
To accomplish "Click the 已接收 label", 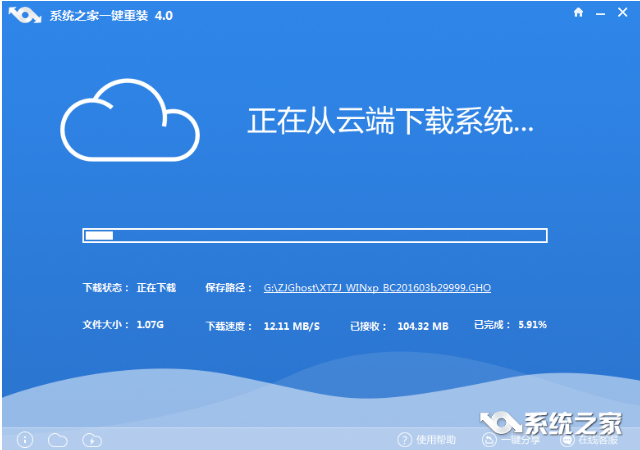I will tap(368, 326).
